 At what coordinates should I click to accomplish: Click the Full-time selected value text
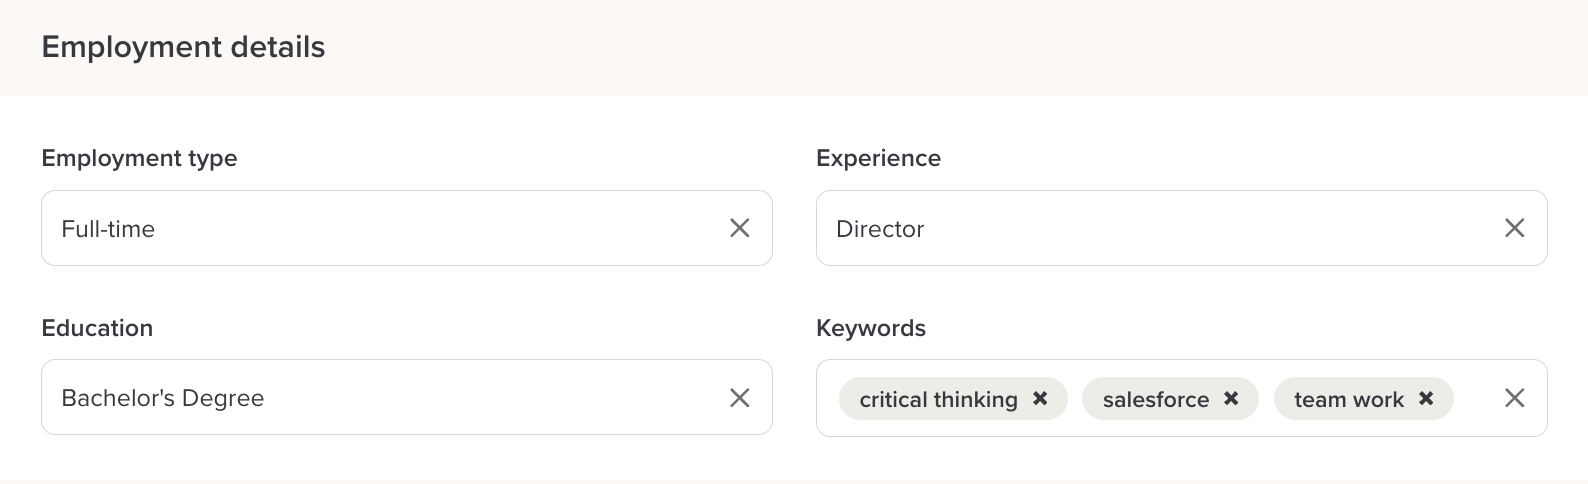pos(108,229)
